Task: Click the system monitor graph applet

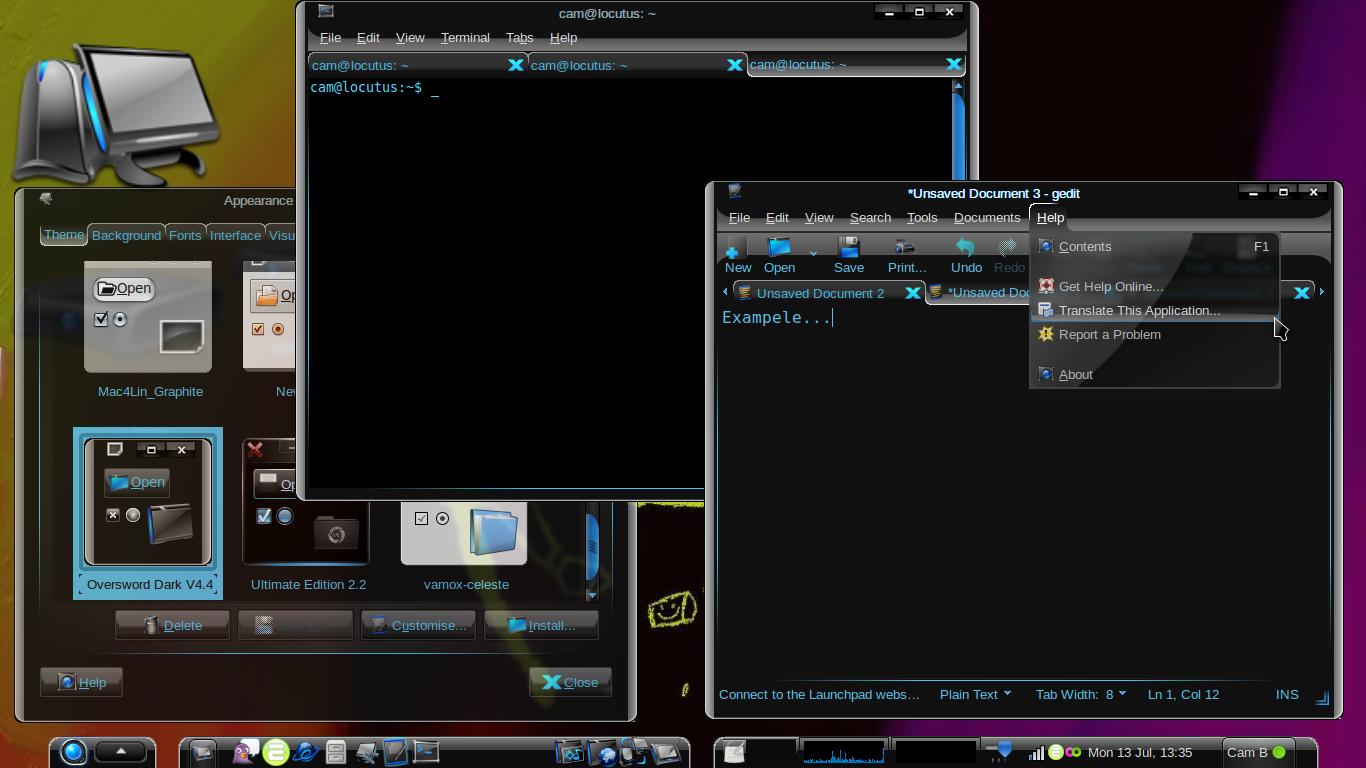Action: coord(844,752)
